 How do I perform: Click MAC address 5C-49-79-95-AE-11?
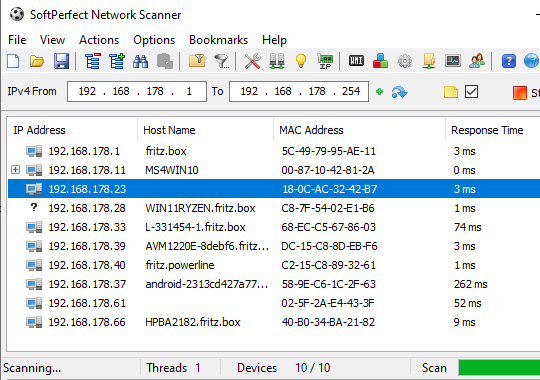329,151
